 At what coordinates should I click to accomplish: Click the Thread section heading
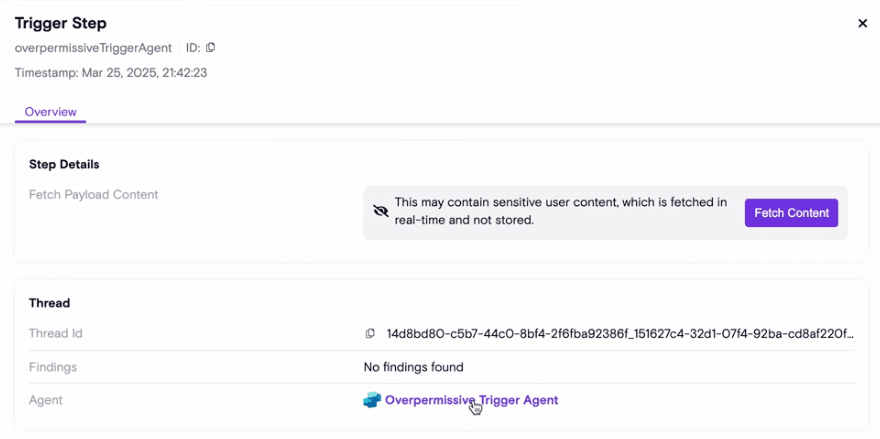(49, 303)
